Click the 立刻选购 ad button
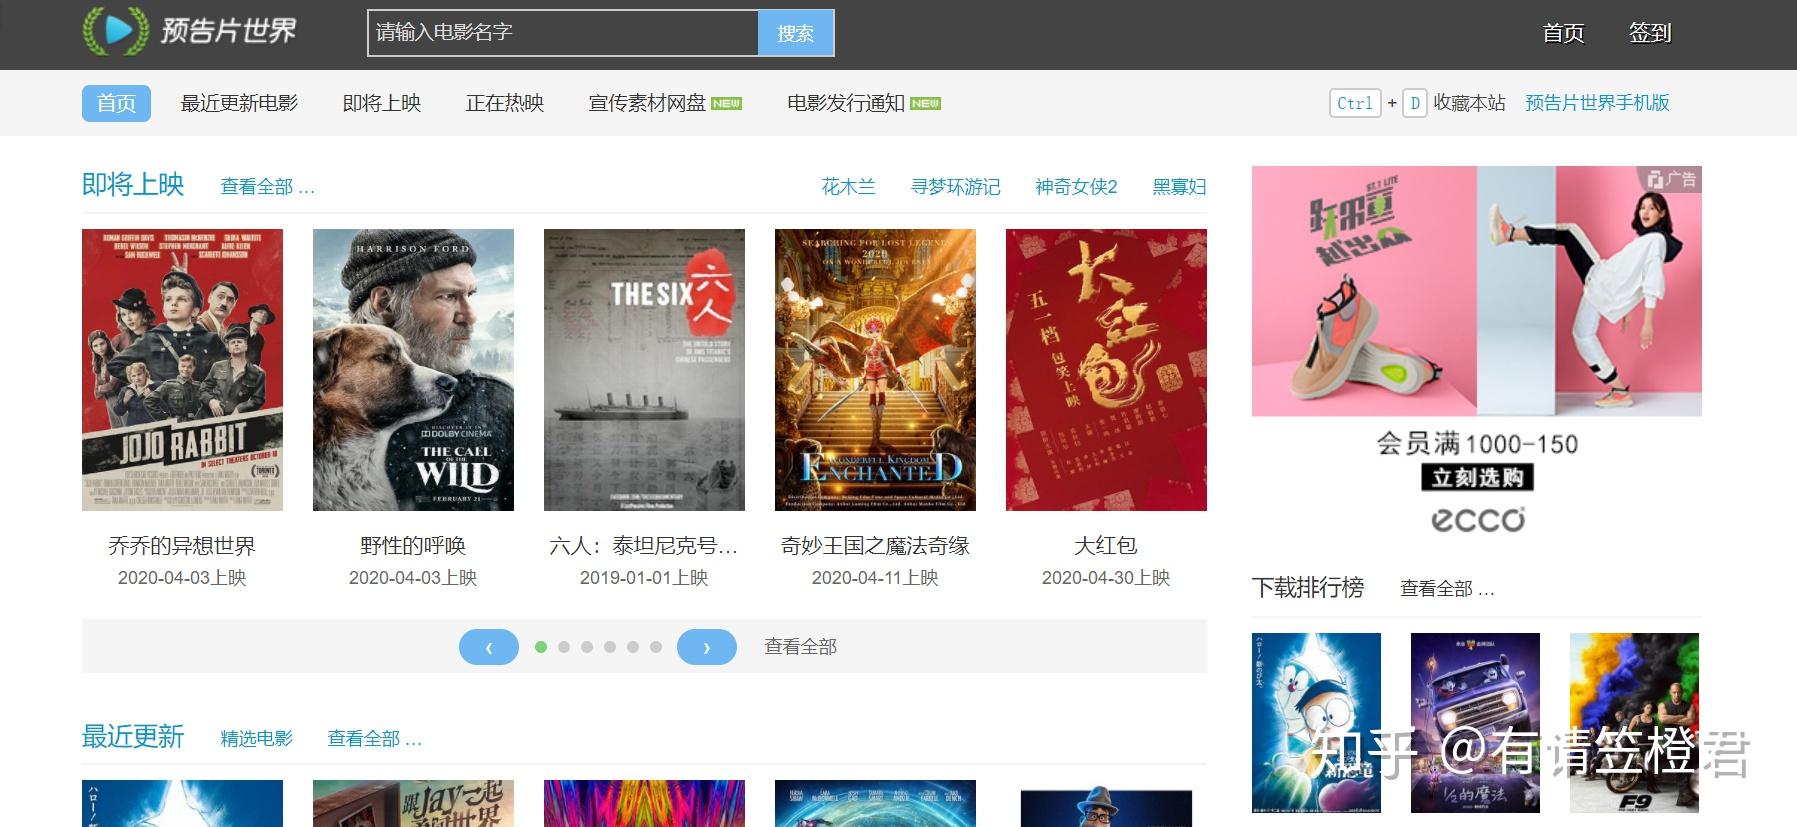 (1477, 478)
